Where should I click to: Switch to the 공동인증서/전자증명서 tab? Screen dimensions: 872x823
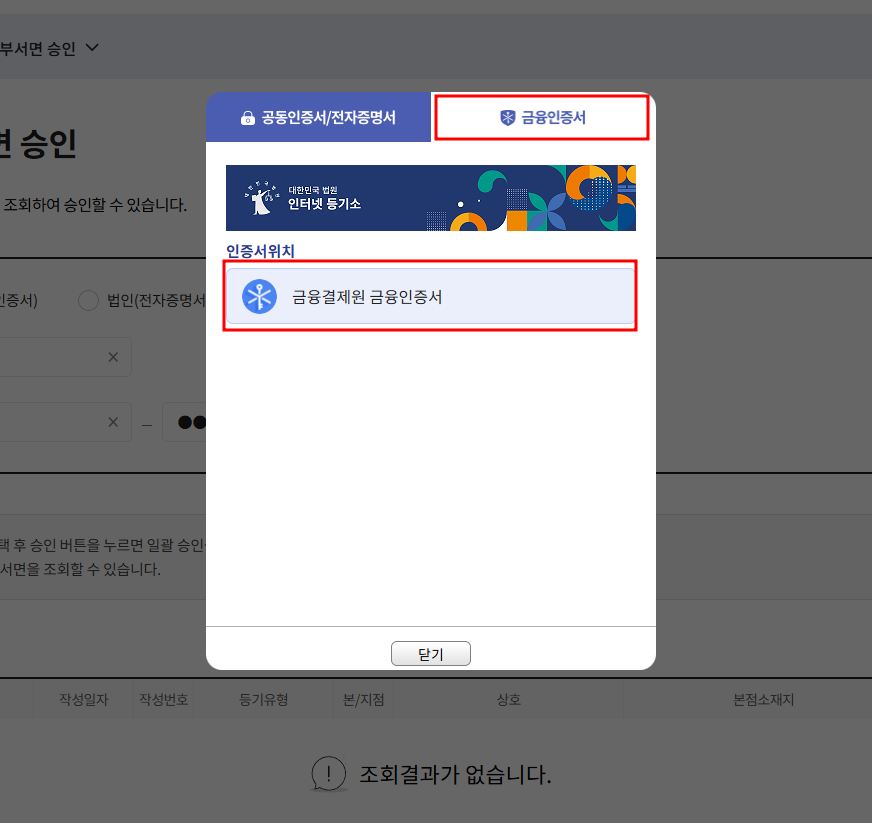[318, 117]
